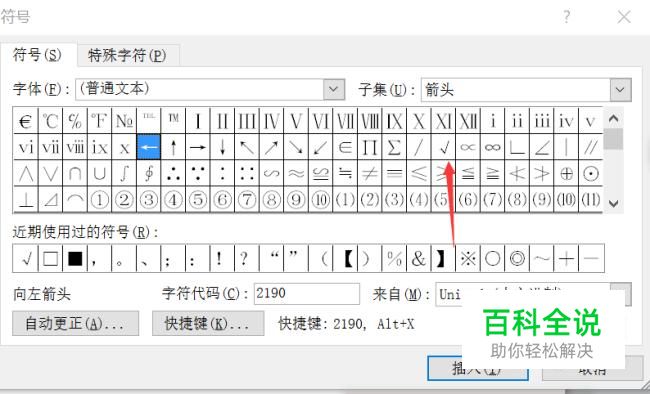
Task: Select the angle ∠ symbol
Action: click(x=542, y=147)
